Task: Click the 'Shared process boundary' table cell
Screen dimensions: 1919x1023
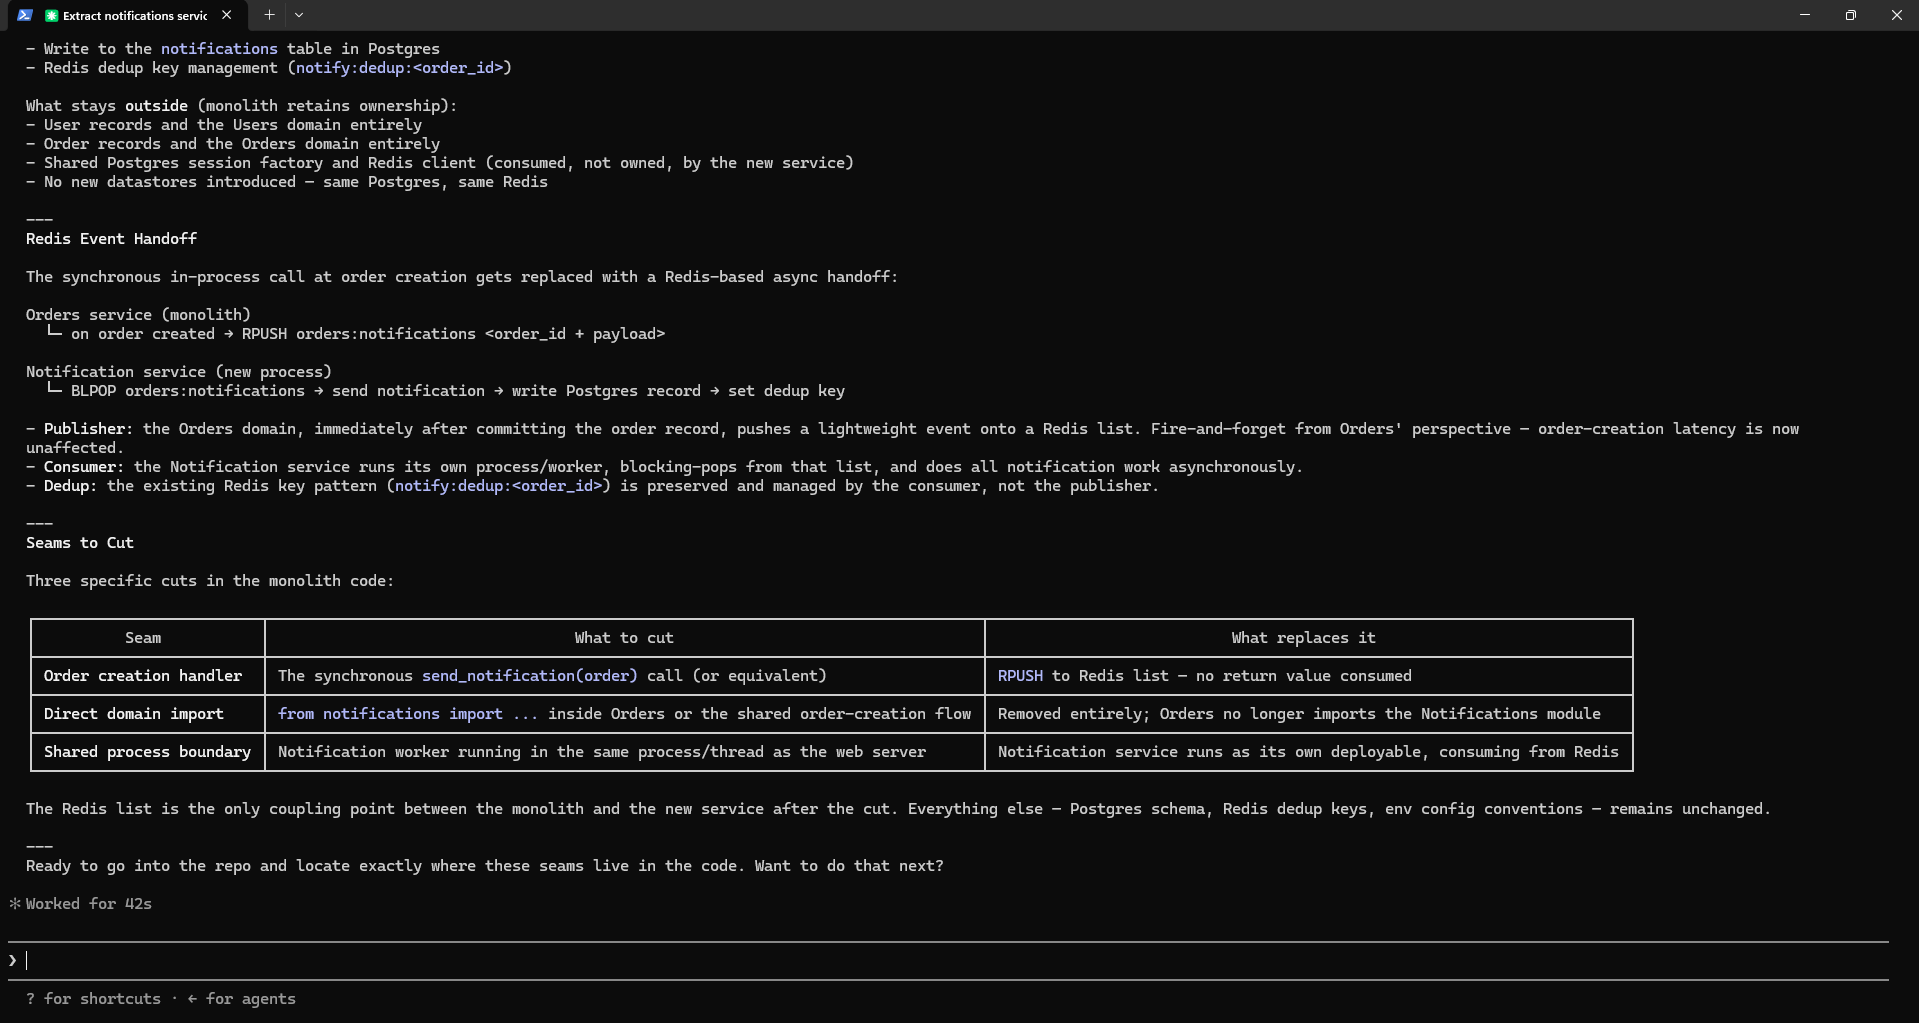Action: 147,752
